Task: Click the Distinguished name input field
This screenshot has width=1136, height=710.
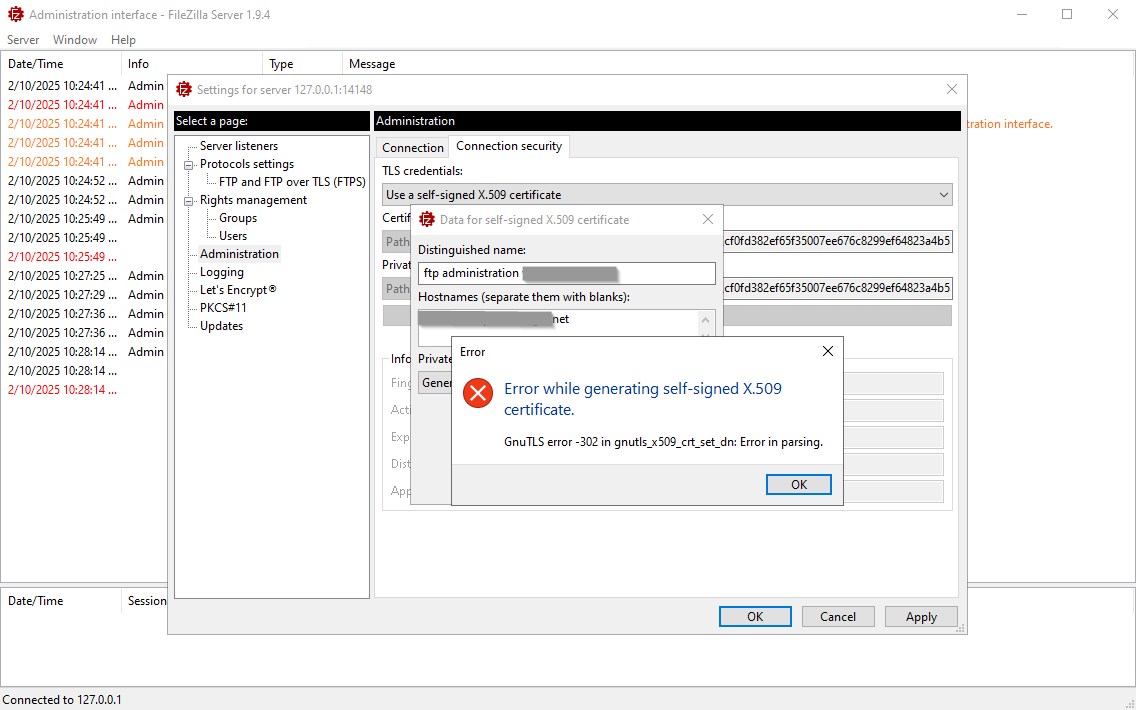Action: 567,273
